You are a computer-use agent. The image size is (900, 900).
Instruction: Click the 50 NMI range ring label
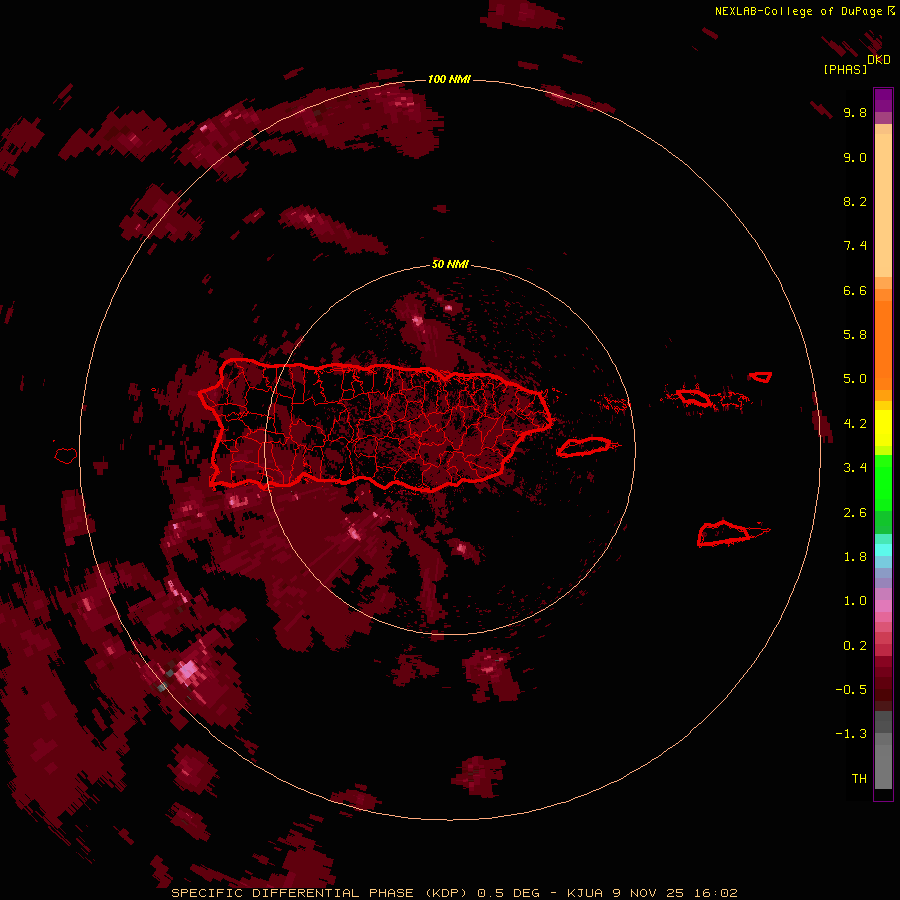[x=450, y=264]
